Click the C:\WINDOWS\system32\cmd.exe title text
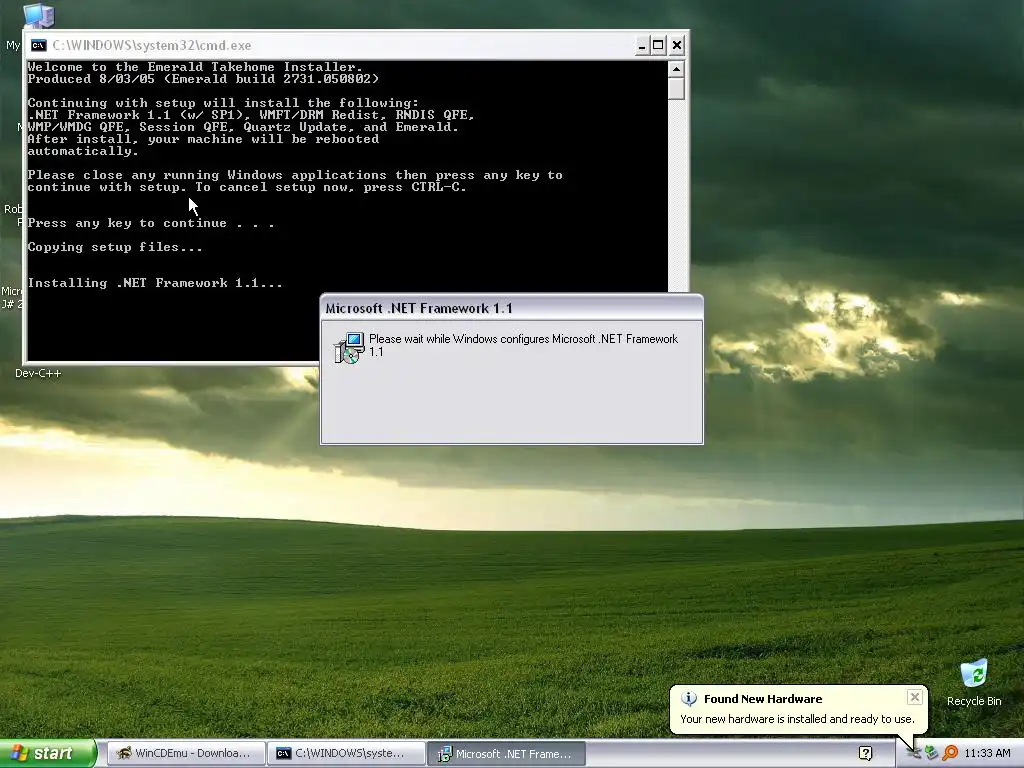The height and width of the screenshot is (768, 1024). [152, 45]
